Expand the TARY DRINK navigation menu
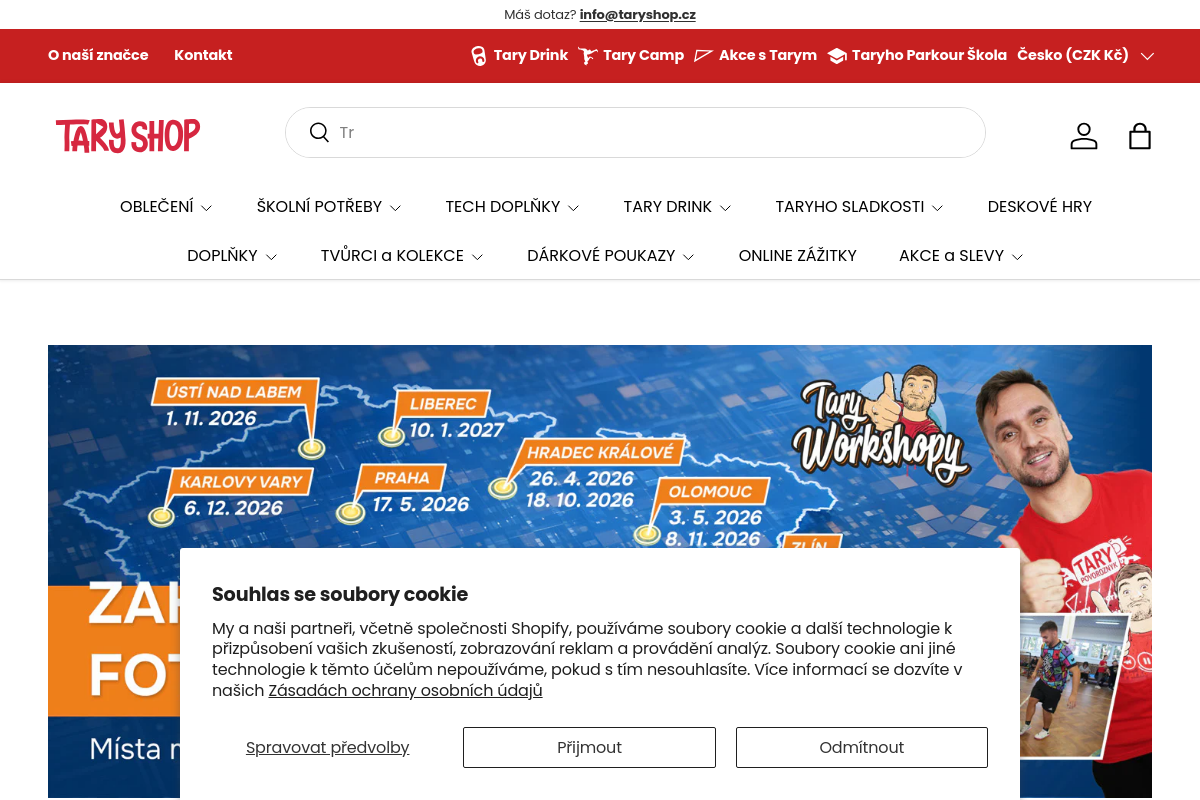Viewport: 1200px width, 800px height. (x=677, y=207)
